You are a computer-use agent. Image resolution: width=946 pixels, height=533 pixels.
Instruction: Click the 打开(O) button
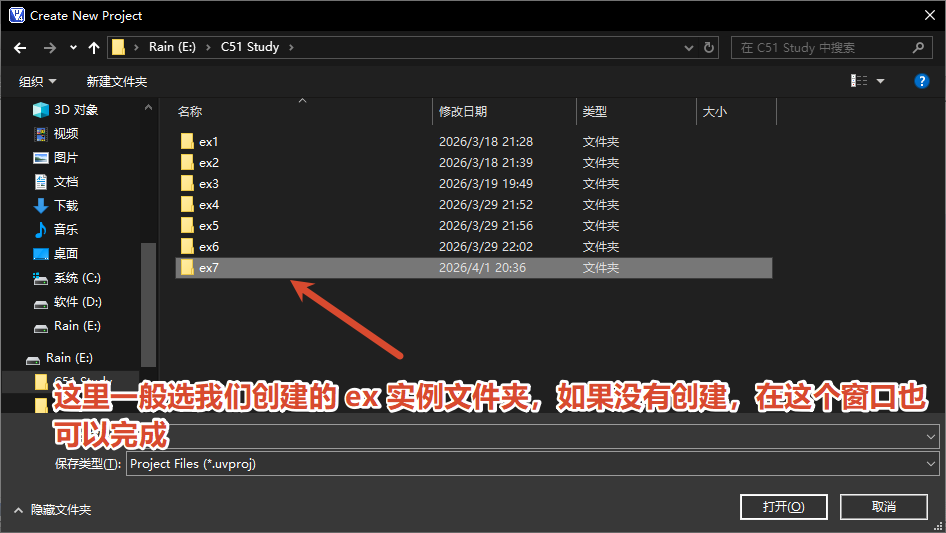click(x=783, y=506)
